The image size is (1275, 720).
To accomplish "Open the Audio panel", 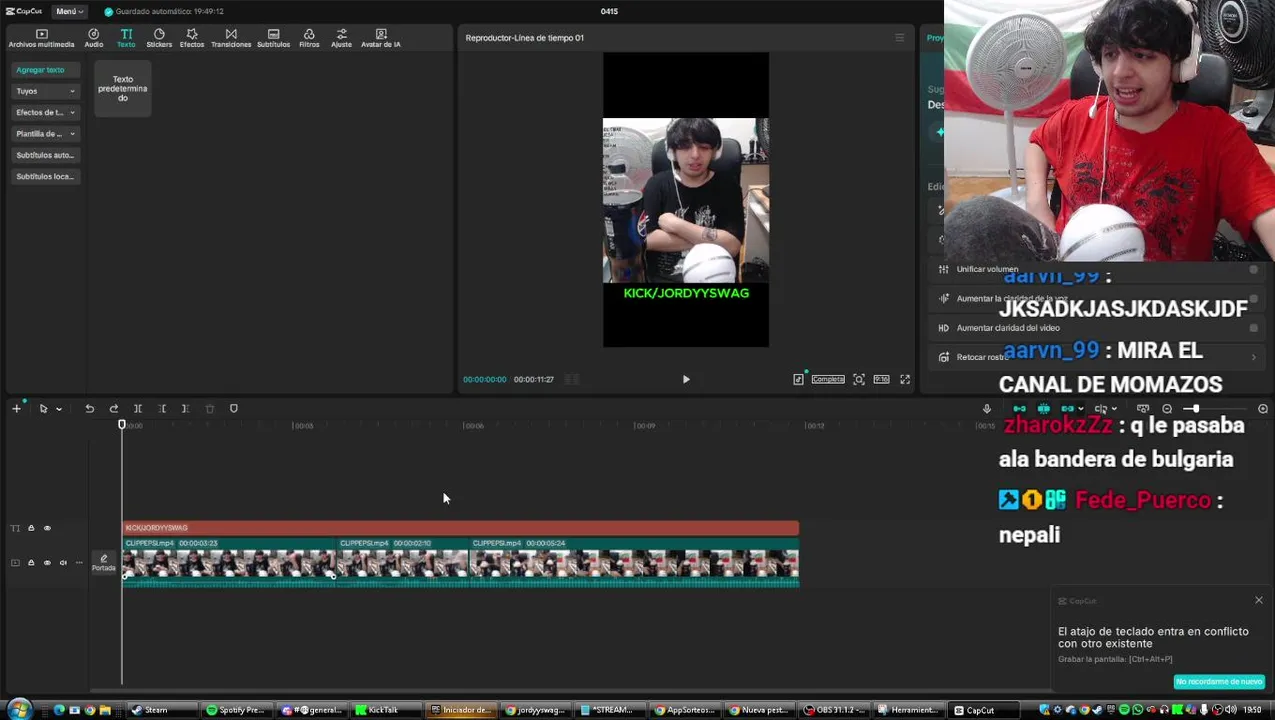I will tap(94, 38).
